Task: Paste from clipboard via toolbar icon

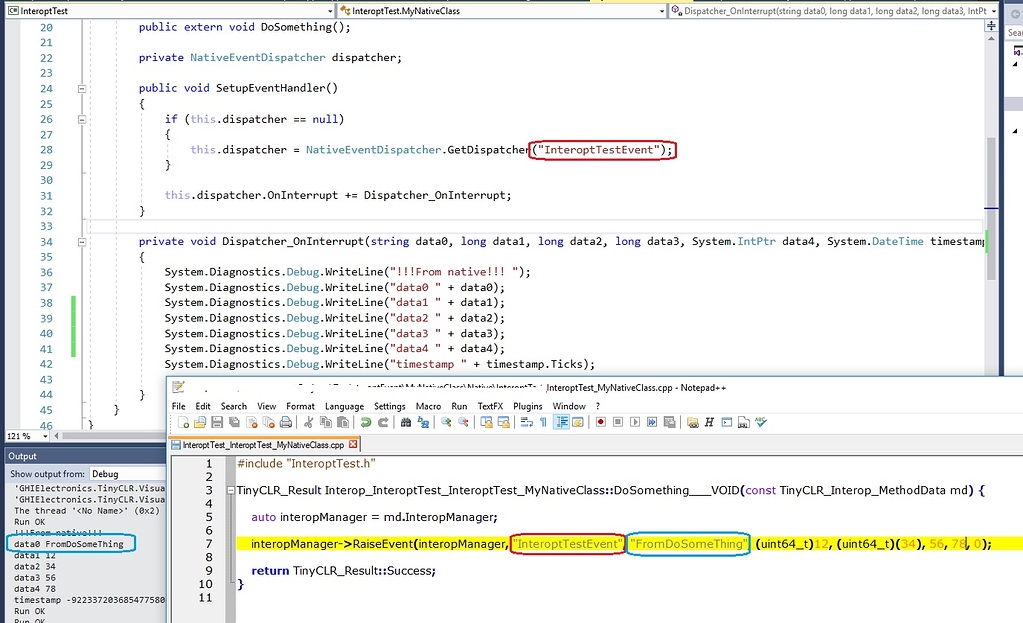Action: 343,423
